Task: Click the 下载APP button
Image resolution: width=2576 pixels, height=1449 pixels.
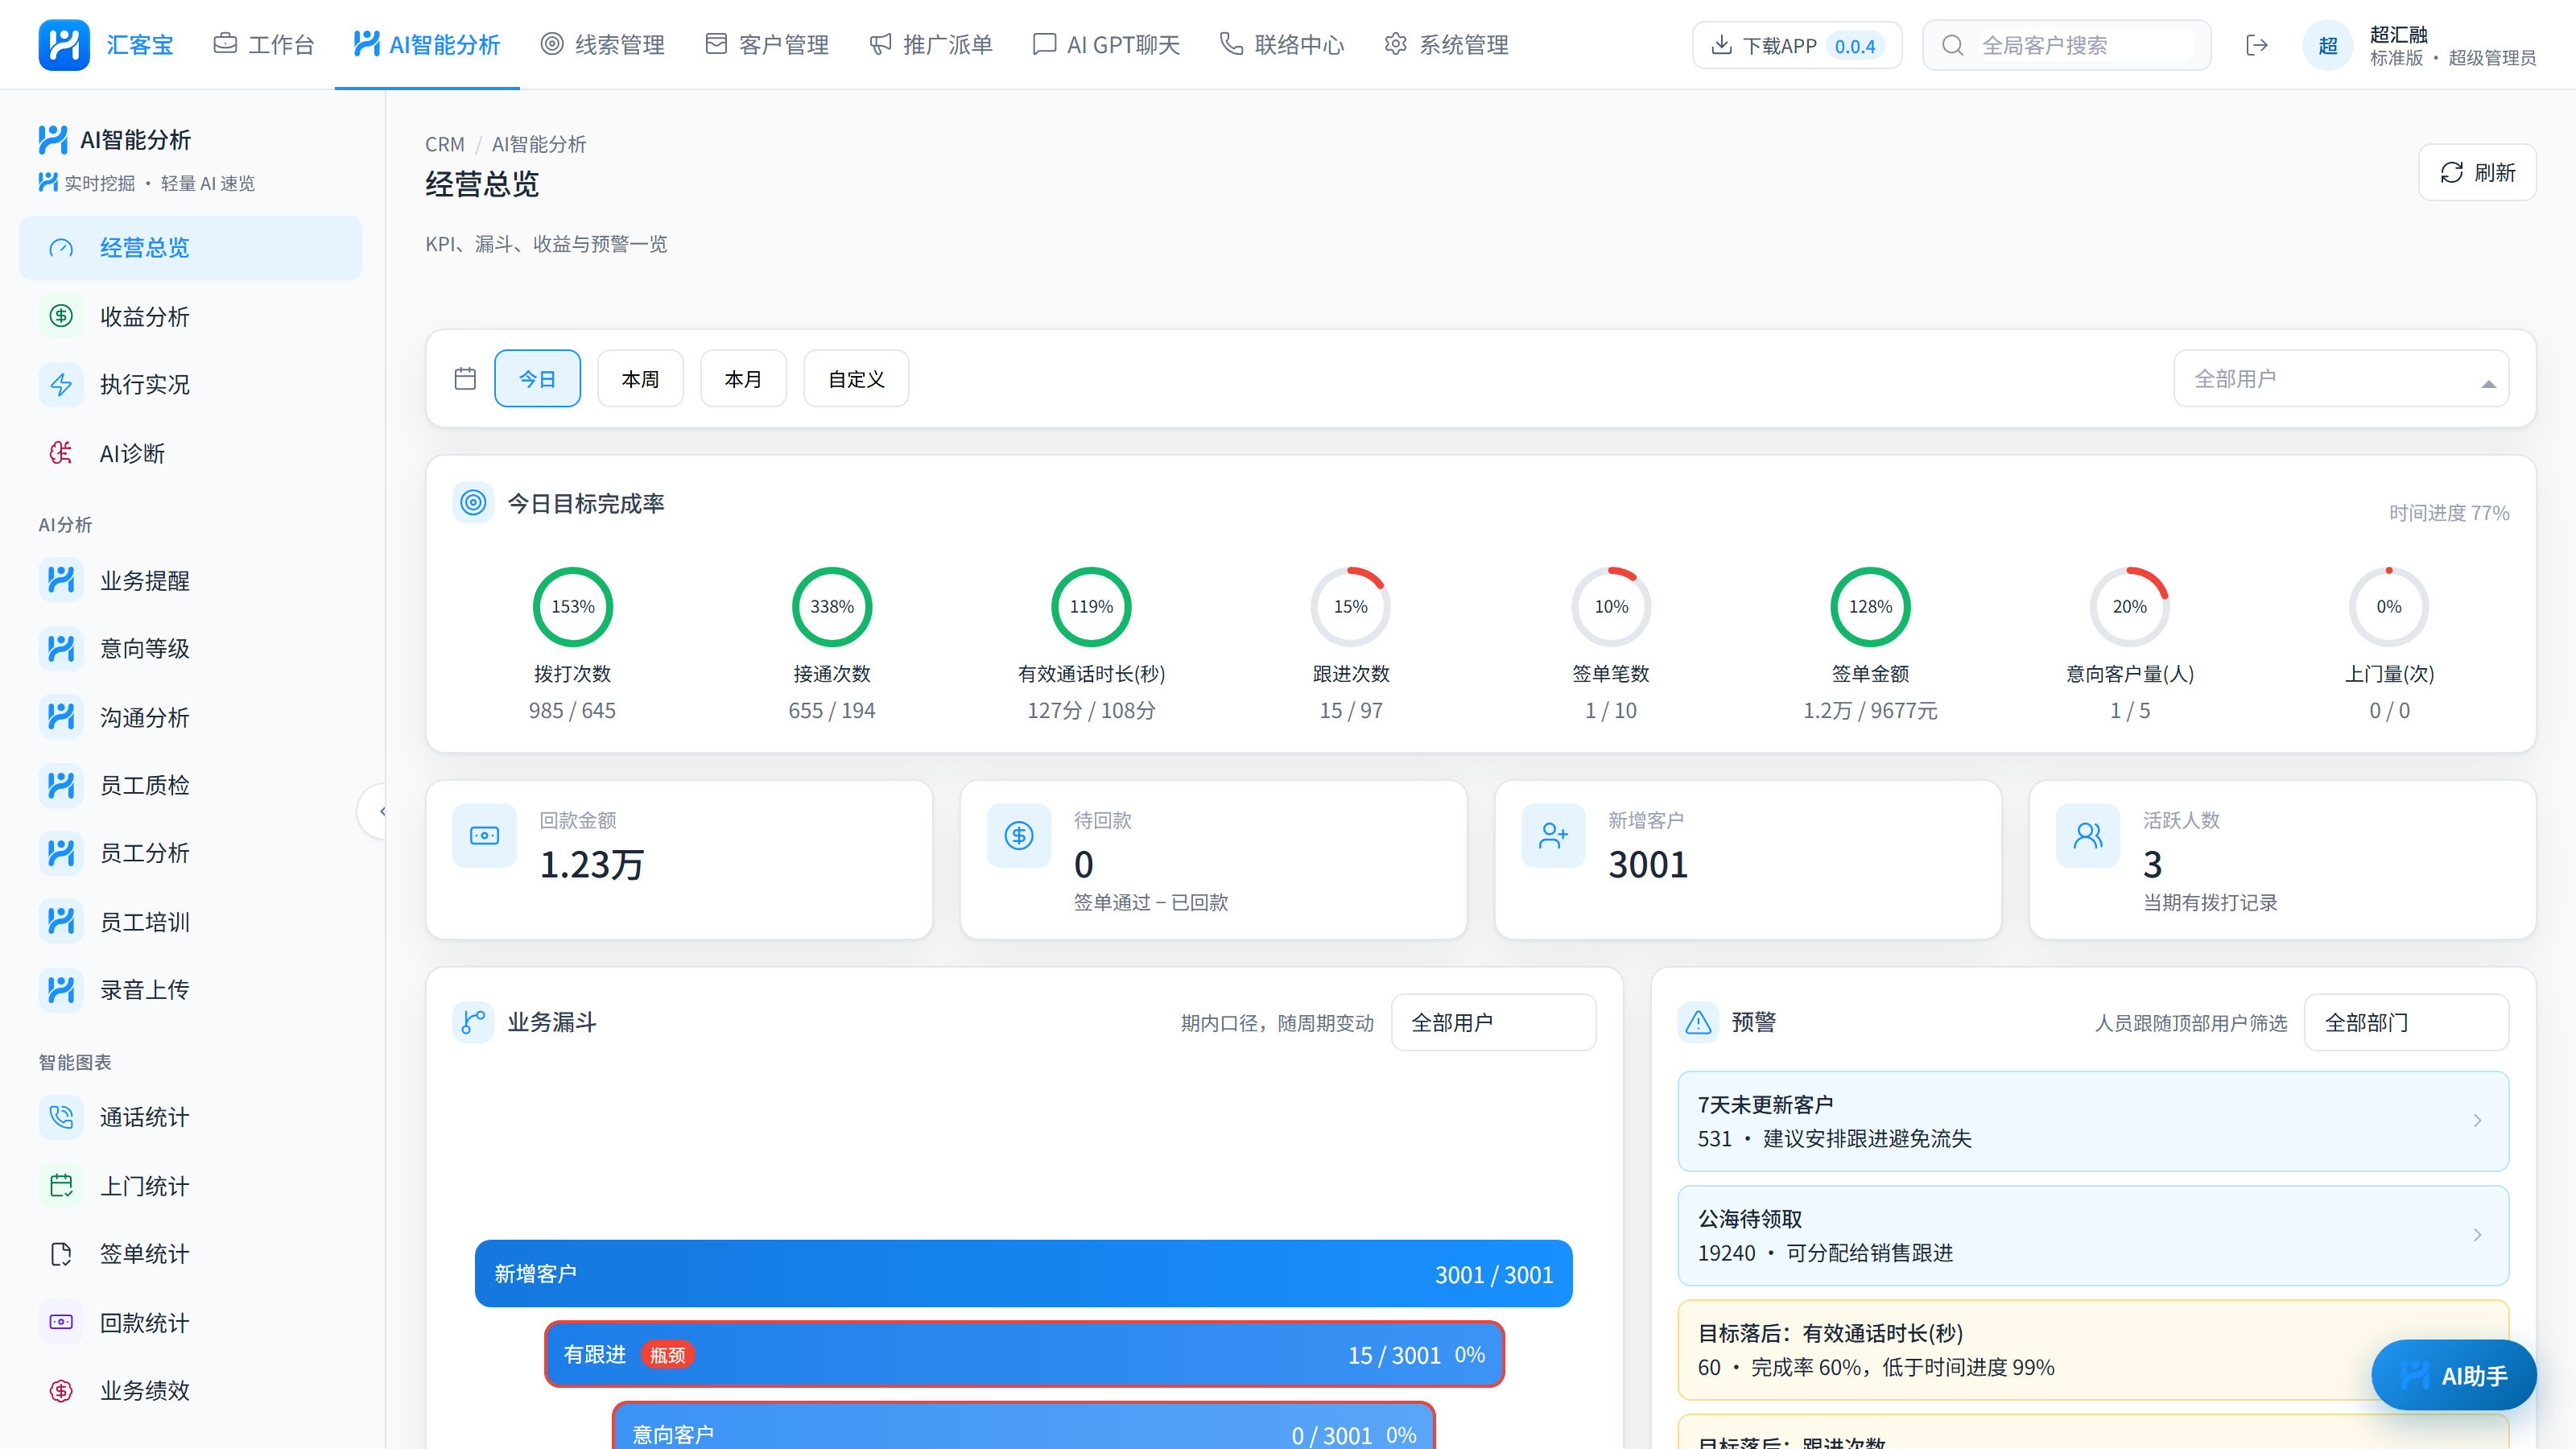Action: tap(1797, 45)
